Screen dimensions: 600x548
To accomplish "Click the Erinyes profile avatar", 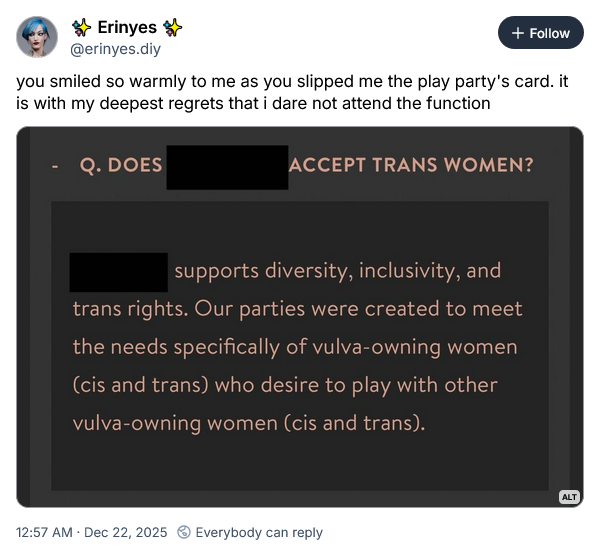I will [37, 37].
